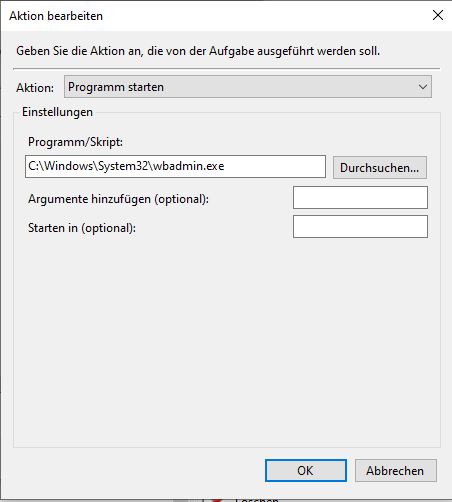
Task: Click the instruction text about Aufgabe
Action: pos(198,51)
